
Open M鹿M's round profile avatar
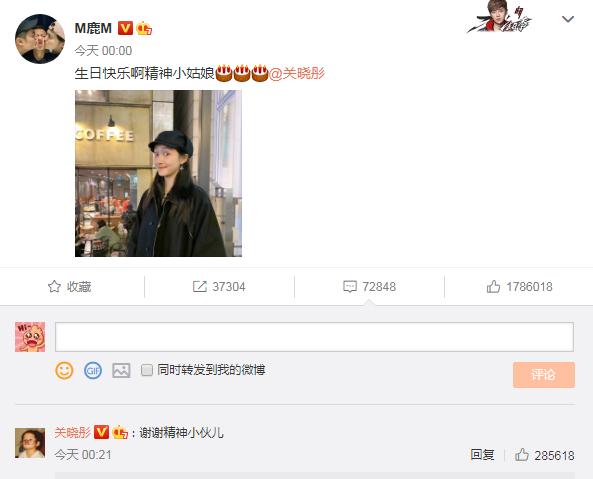pos(40,39)
